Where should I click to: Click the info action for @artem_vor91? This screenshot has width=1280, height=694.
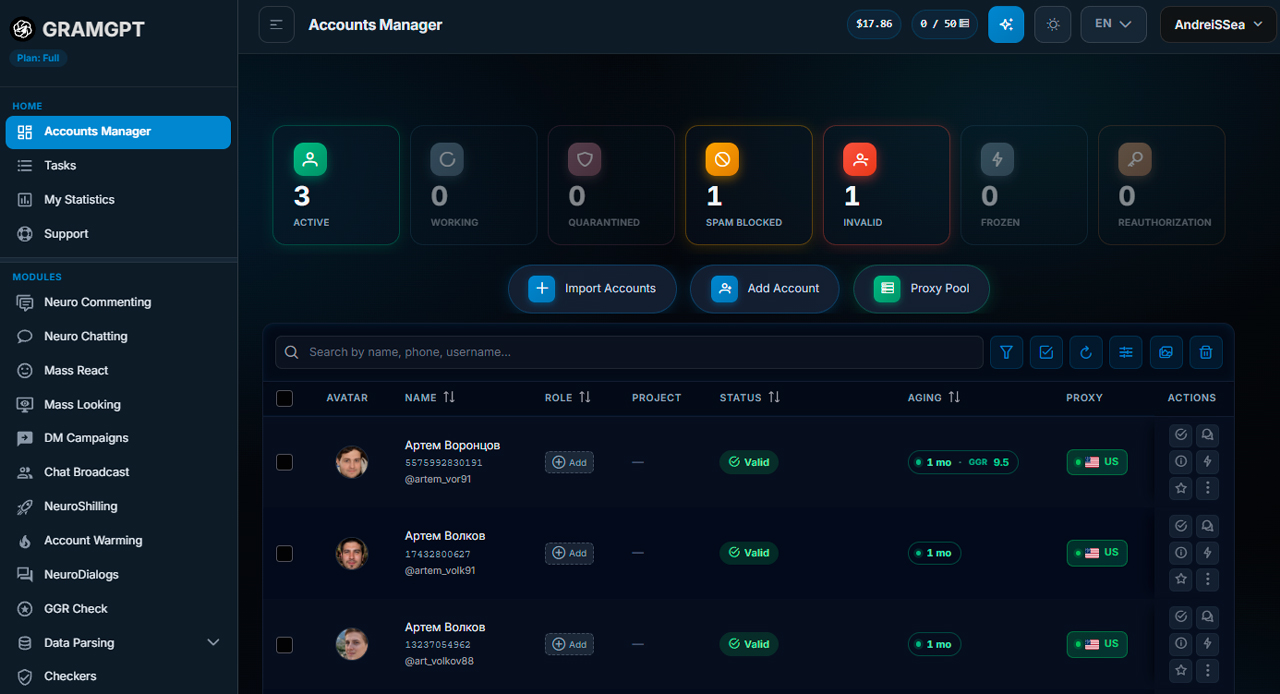pyautogui.click(x=1181, y=462)
